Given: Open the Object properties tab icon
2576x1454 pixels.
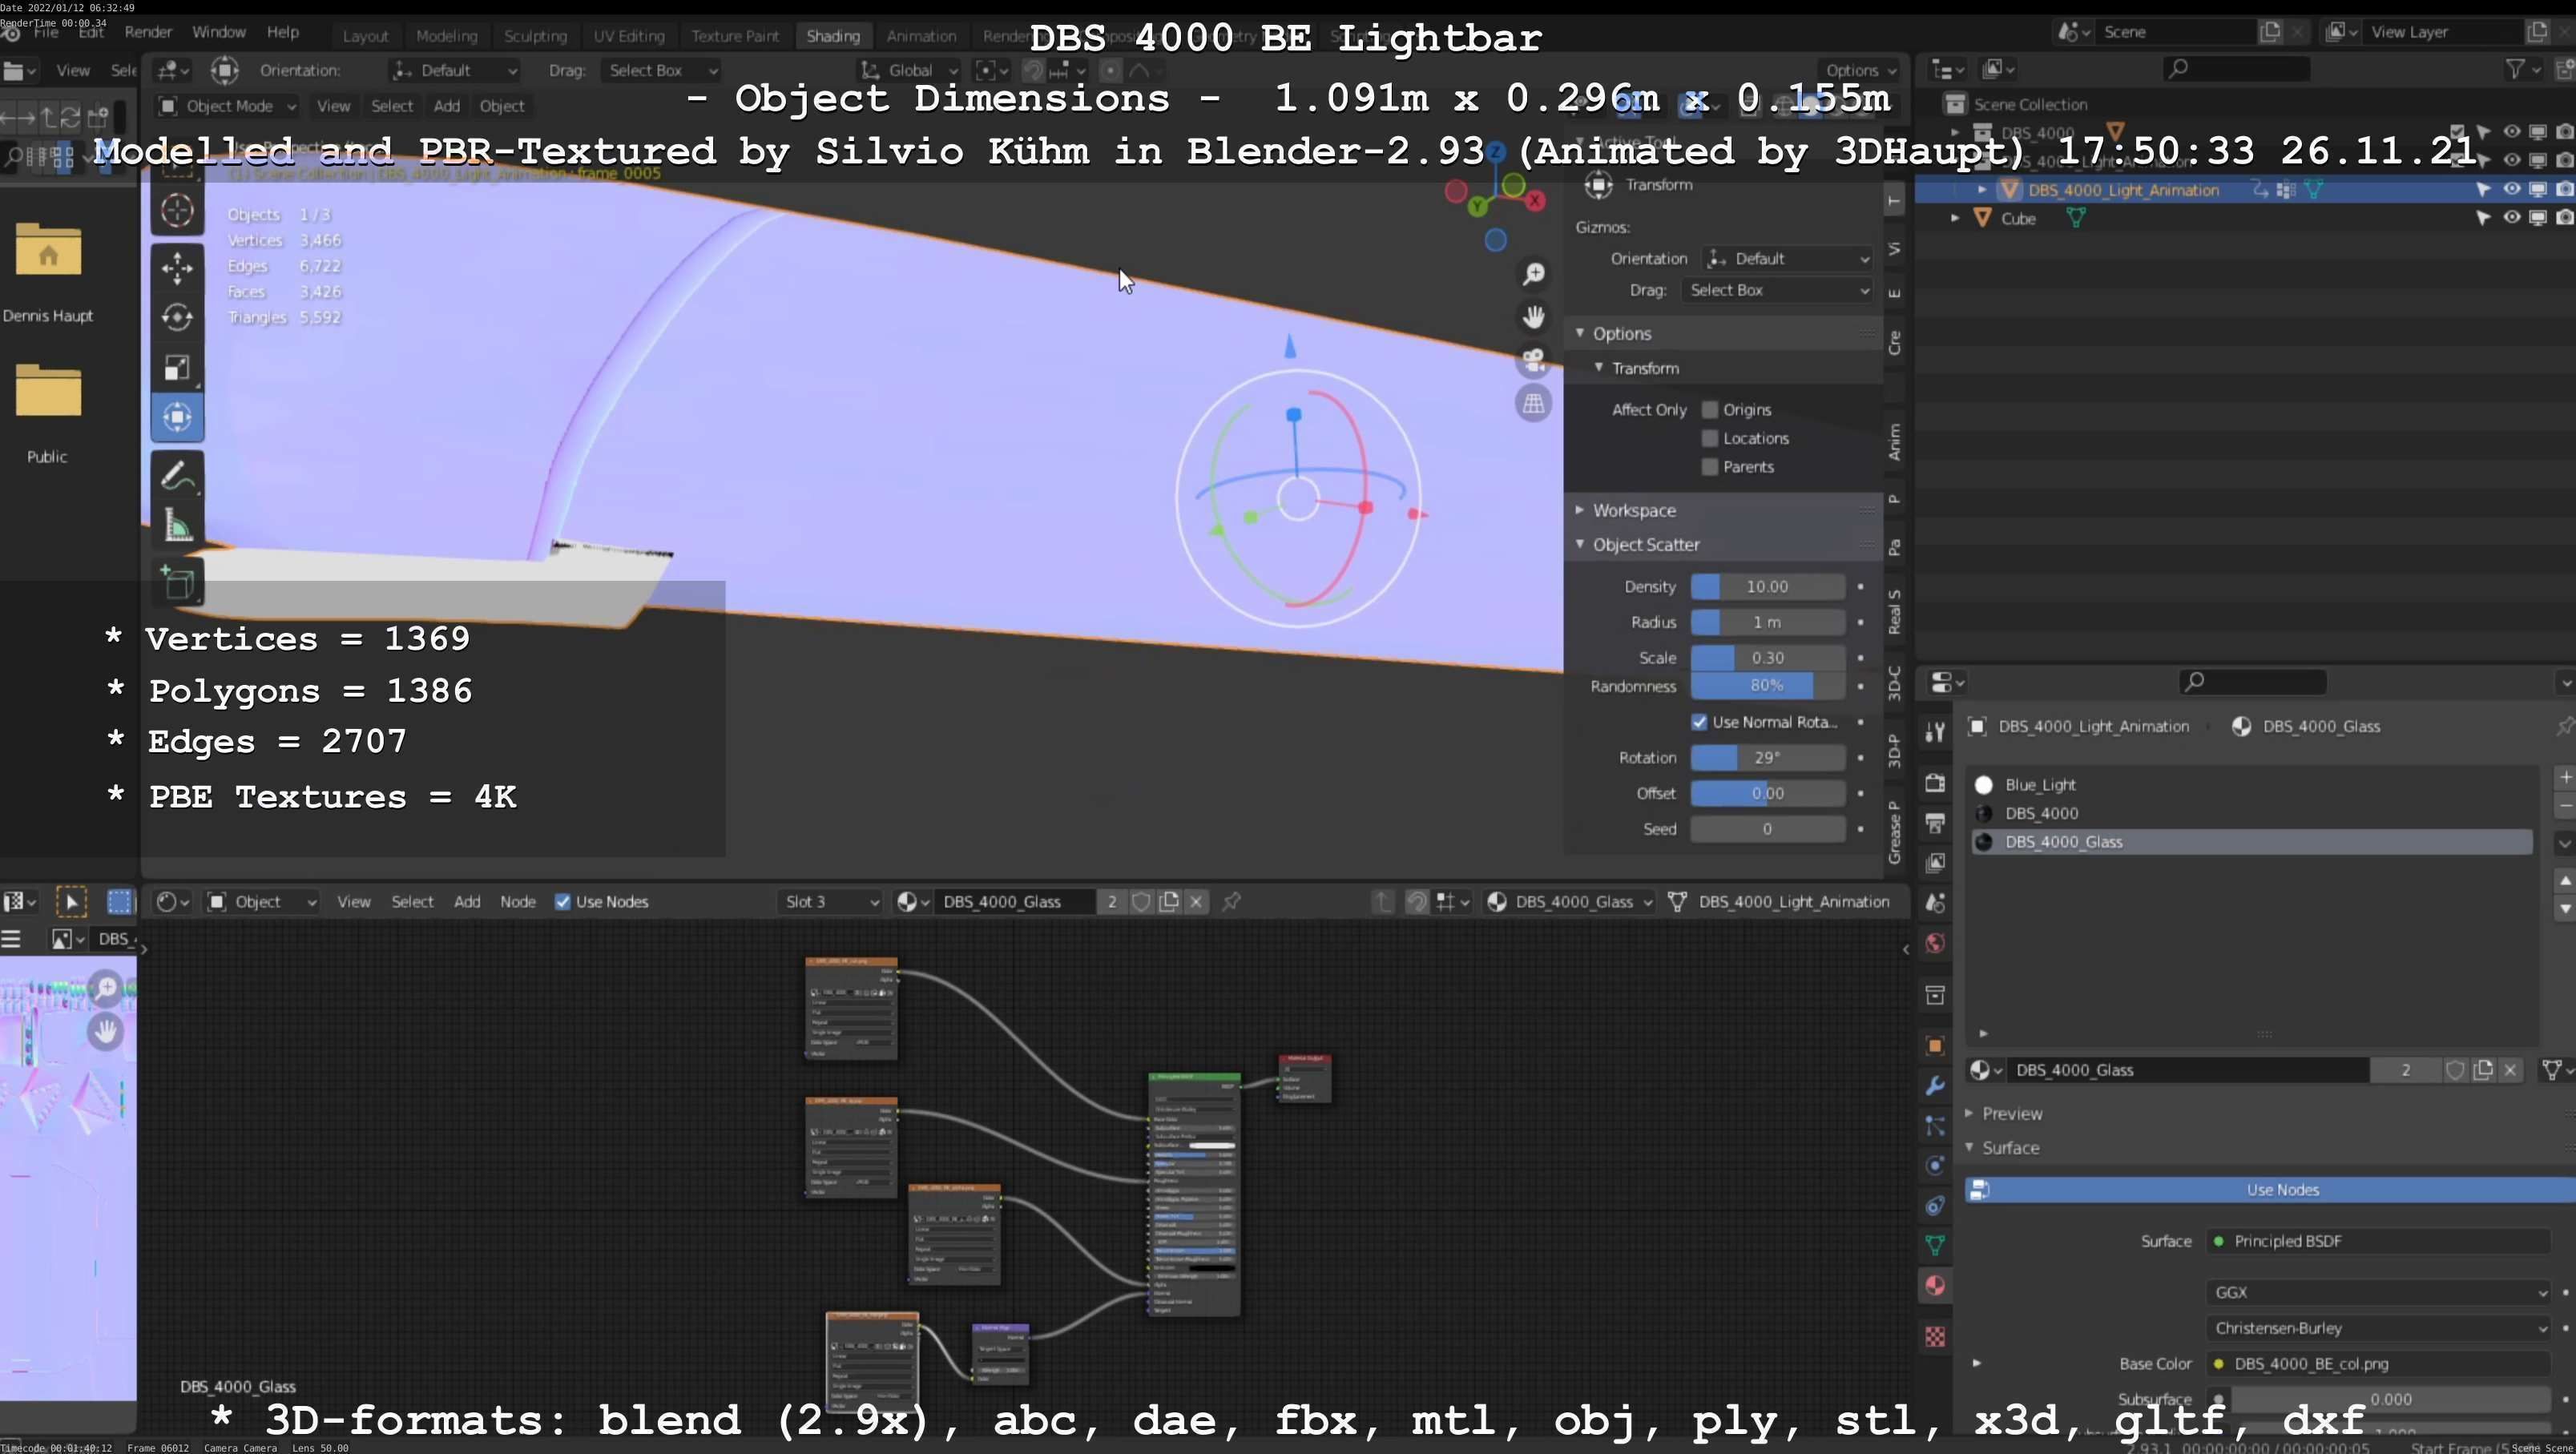Looking at the screenshot, I should tap(1935, 1046).
